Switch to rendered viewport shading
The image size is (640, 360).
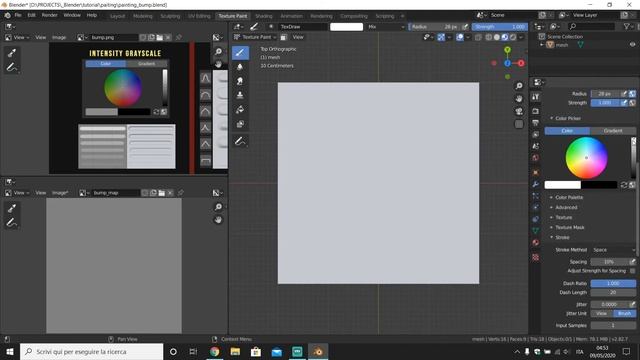coord(513,37)
